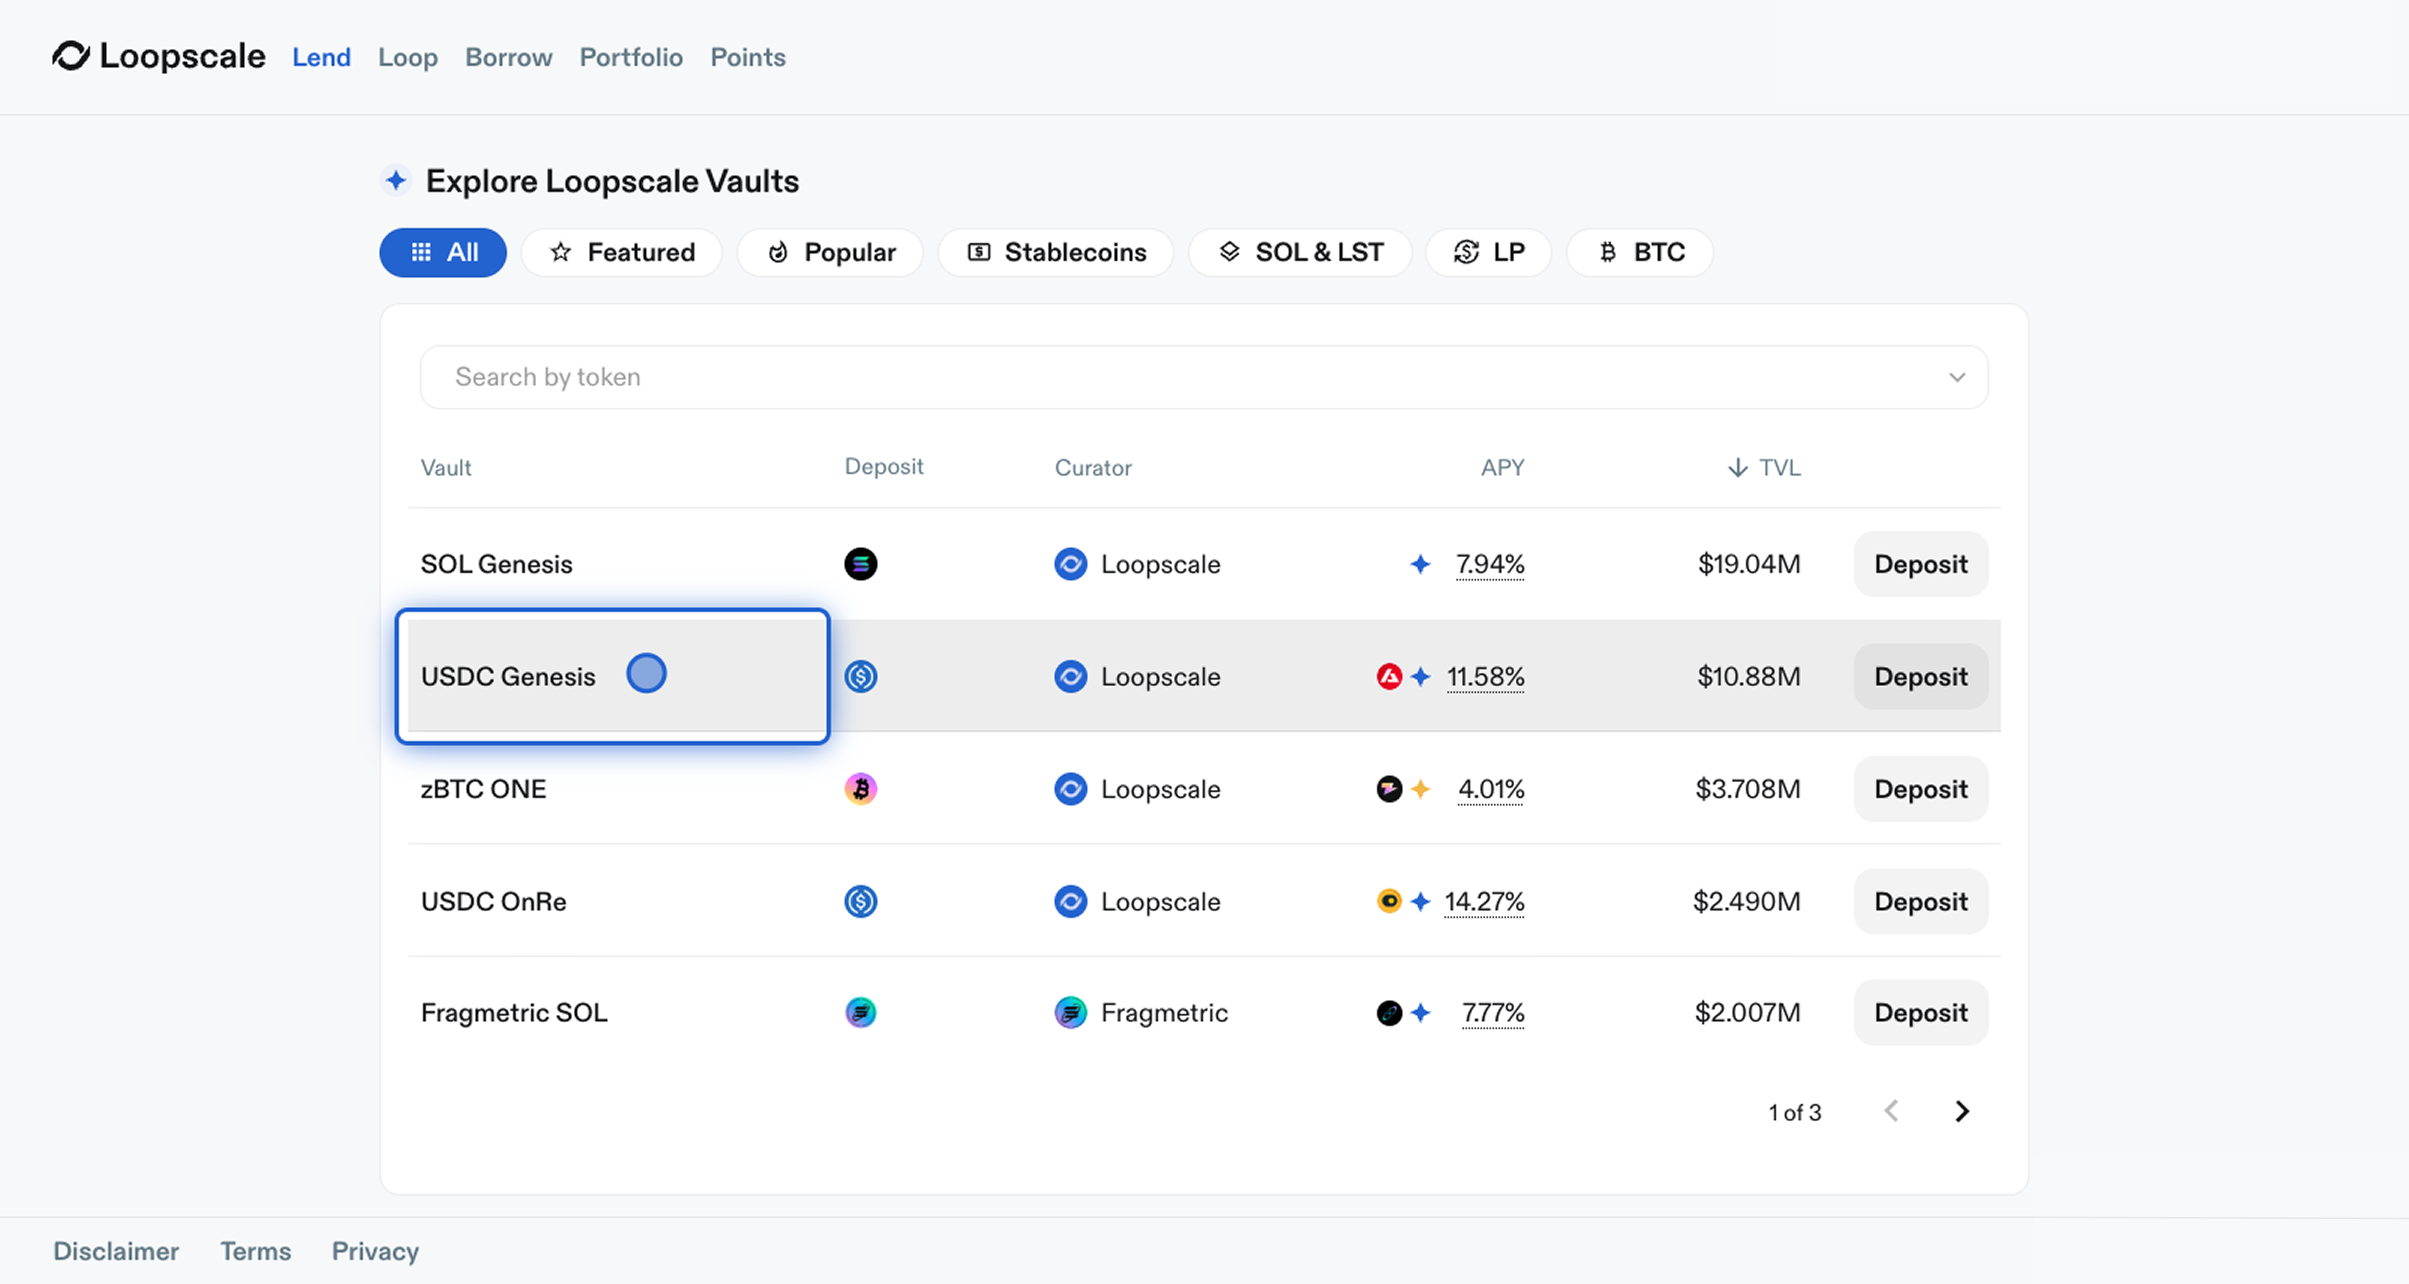Viewport: 2409px width, 1284px height.
Task: Click the zBTC ONE bitcoin token icon
Action: coord(860,789)
